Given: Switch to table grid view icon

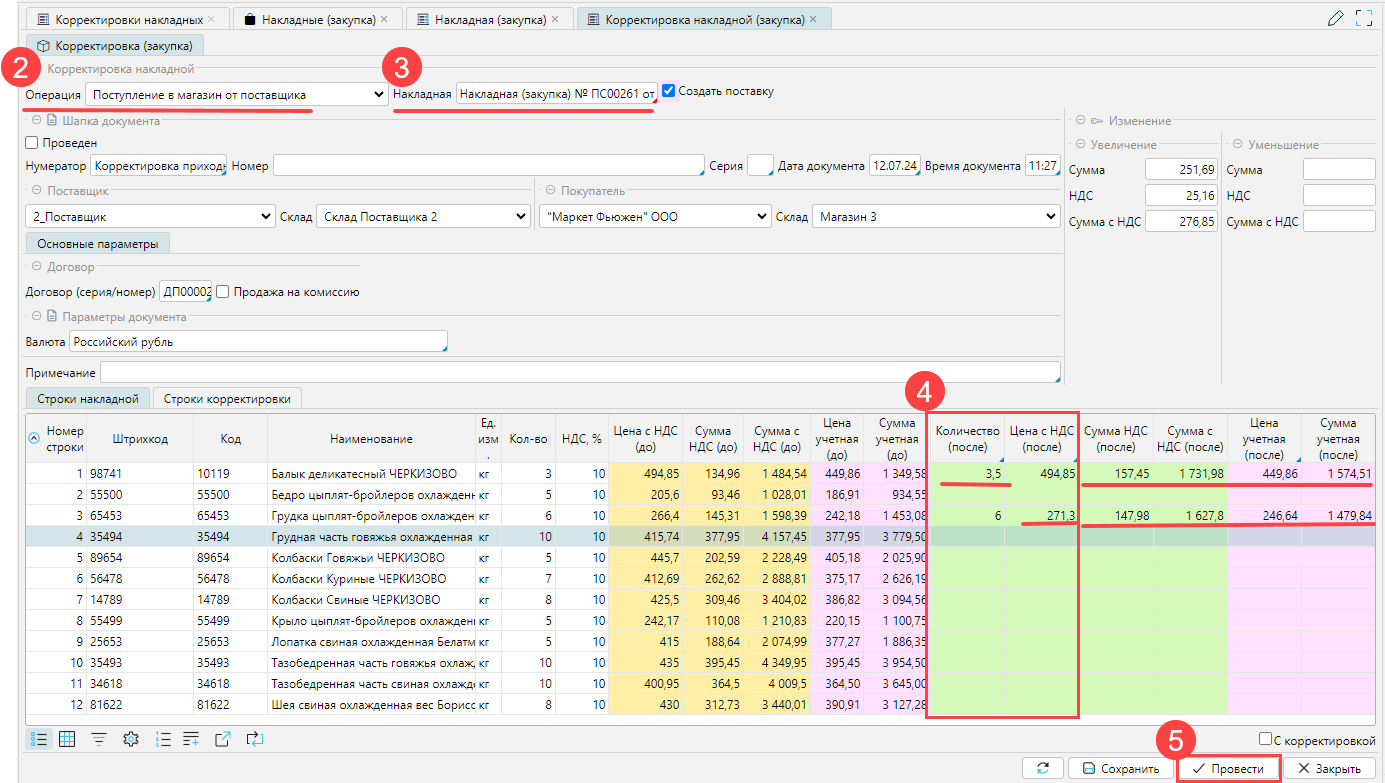Looking at the screenshot, I should [68, 739].
